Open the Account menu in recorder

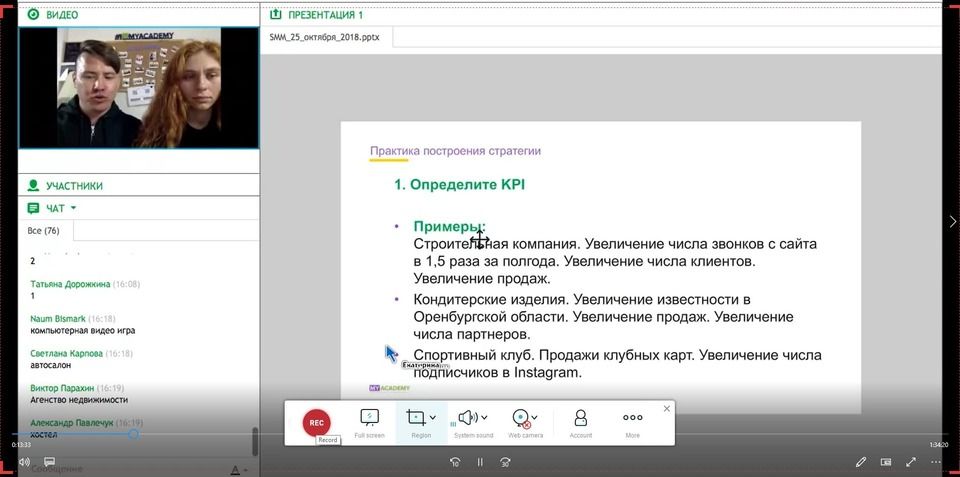(580, 423)
